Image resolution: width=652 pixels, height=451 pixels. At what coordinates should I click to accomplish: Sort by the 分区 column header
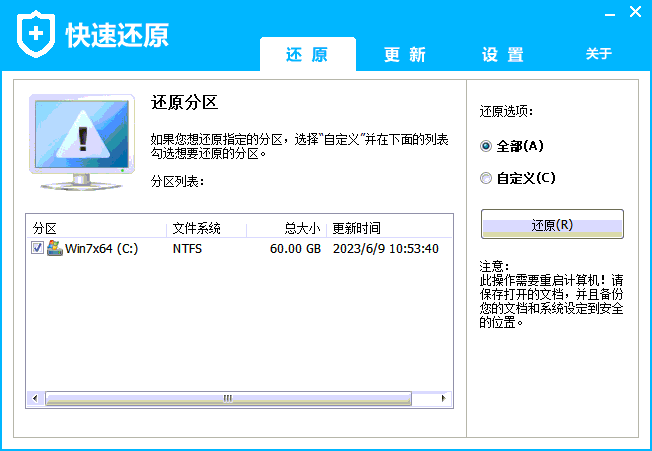[96, 228]
